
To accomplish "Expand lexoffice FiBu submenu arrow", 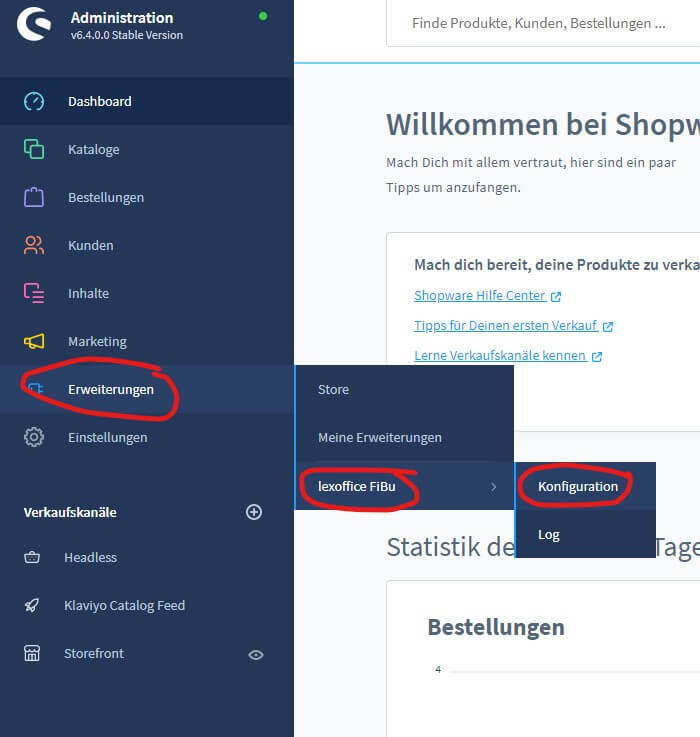I will (494, 486).
